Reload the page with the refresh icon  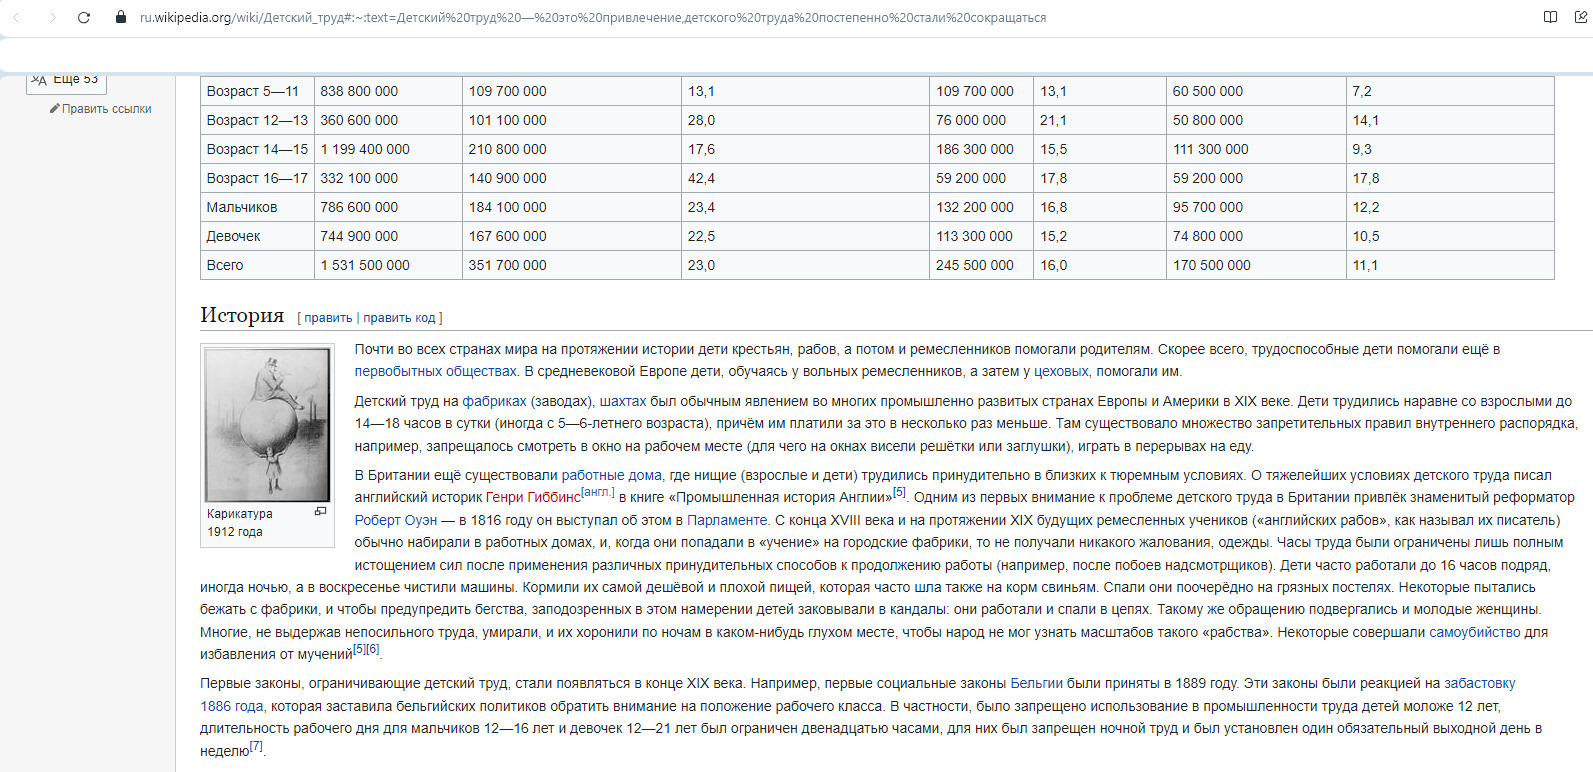coord(84,17)
